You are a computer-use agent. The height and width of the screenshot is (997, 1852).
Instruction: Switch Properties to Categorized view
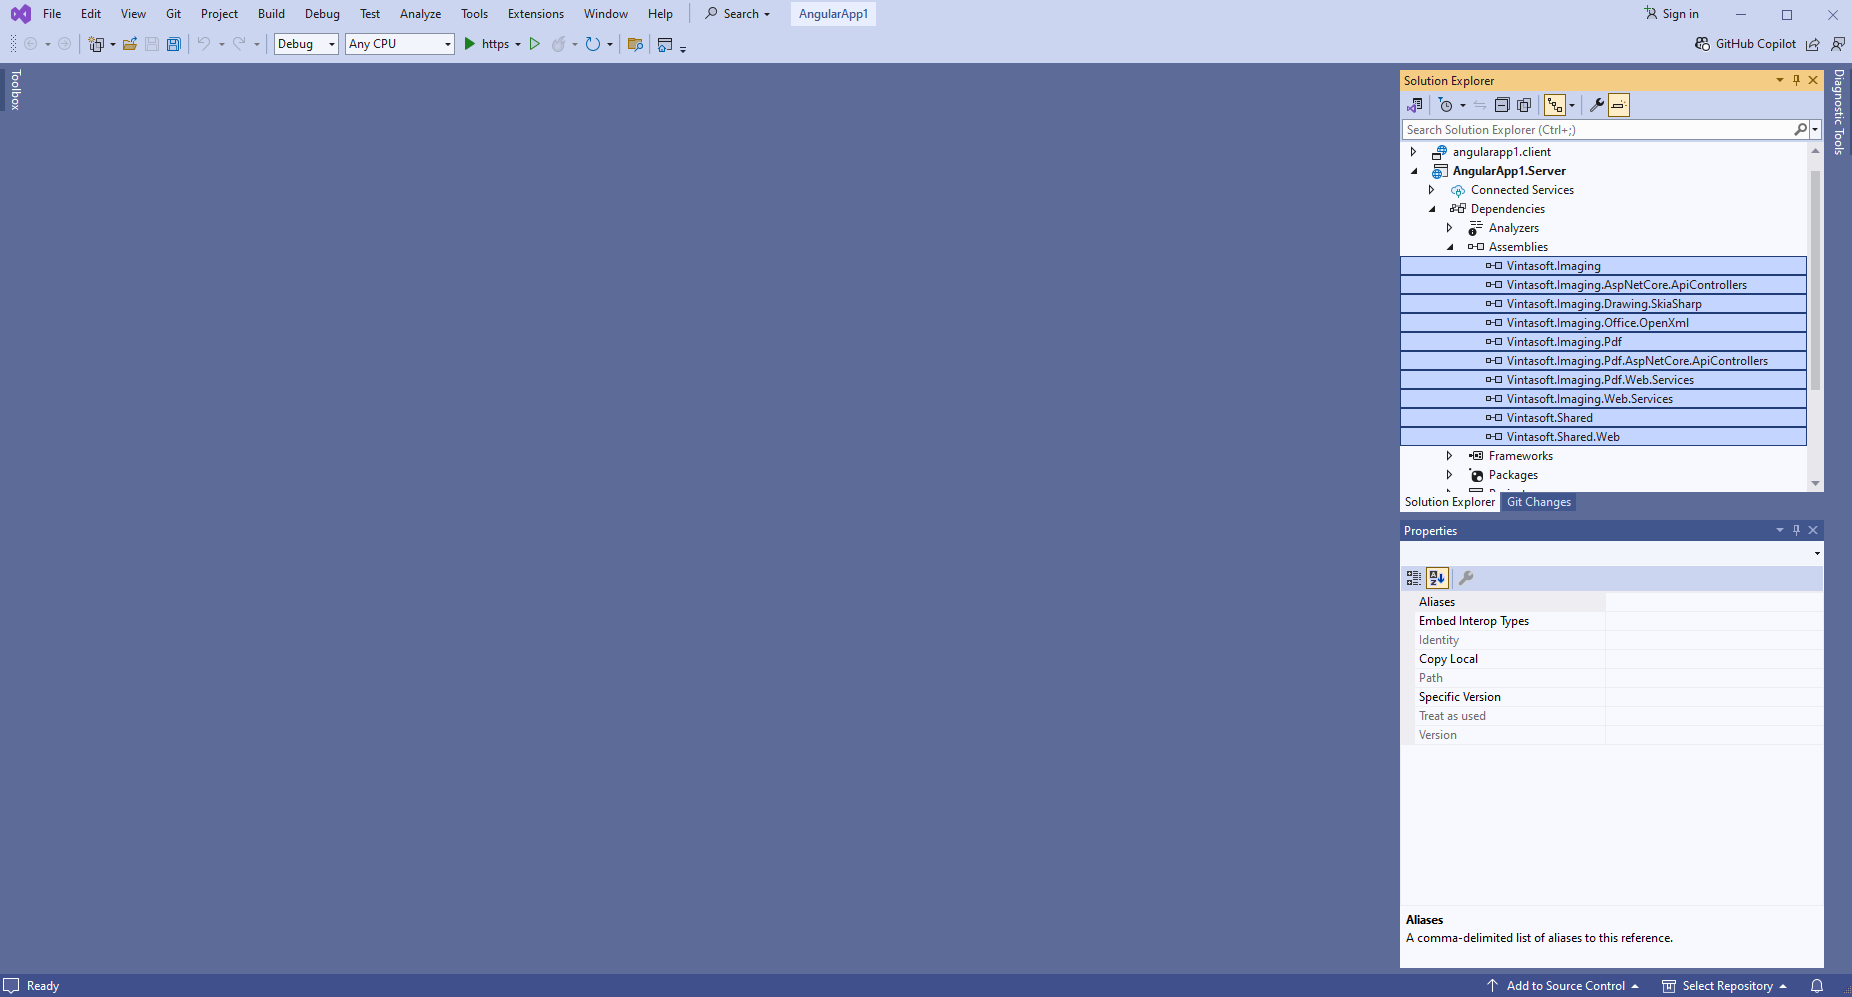(1413, 578)
